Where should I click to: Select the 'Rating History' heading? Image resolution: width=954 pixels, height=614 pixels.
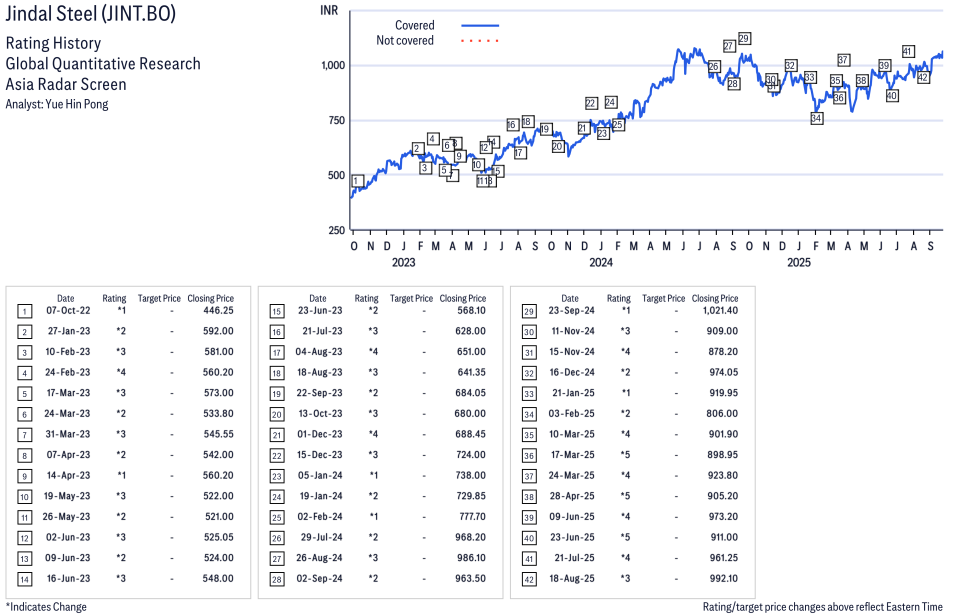[x=54, y=43]
